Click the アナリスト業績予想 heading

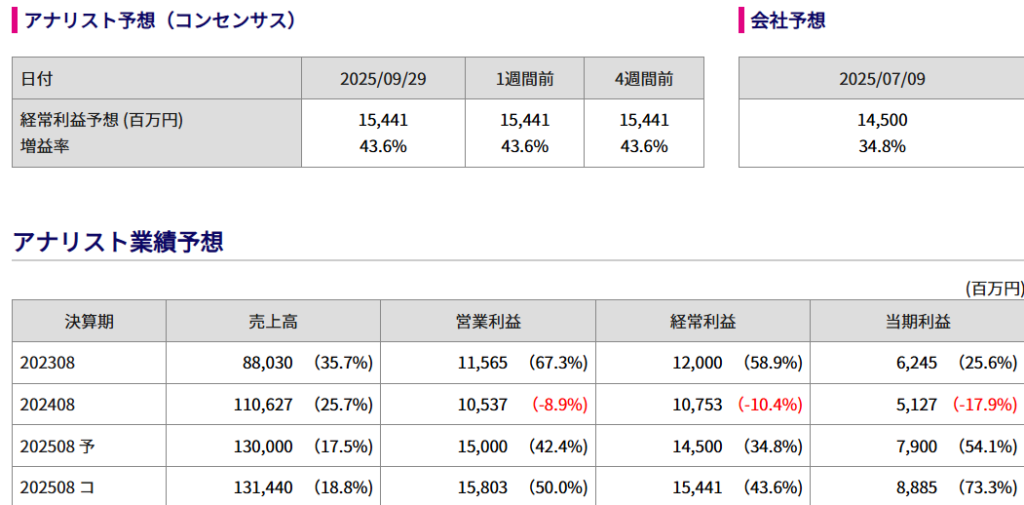(x=118, y=241)
